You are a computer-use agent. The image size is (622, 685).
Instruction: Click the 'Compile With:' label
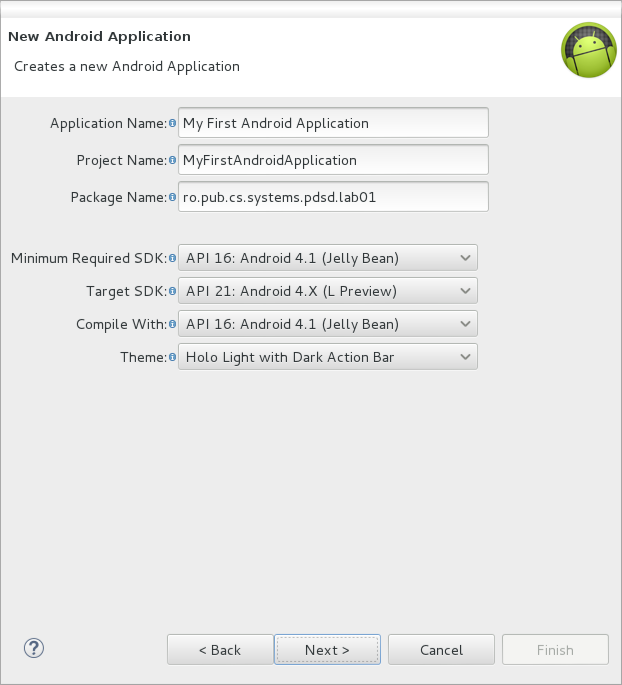[121, 324]
